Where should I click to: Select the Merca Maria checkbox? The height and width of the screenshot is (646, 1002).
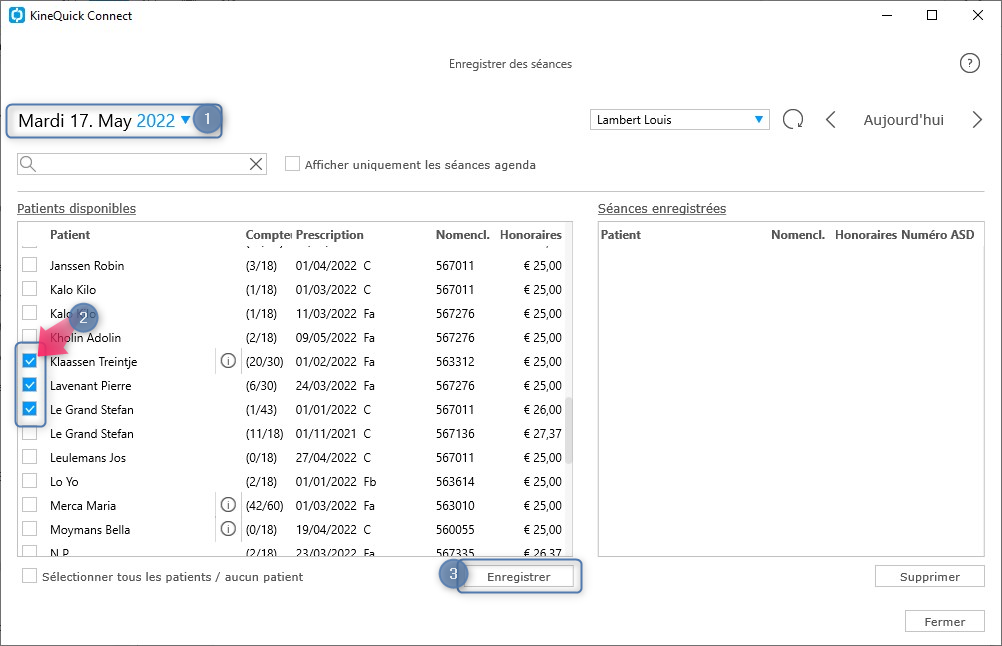click(29, 505)
